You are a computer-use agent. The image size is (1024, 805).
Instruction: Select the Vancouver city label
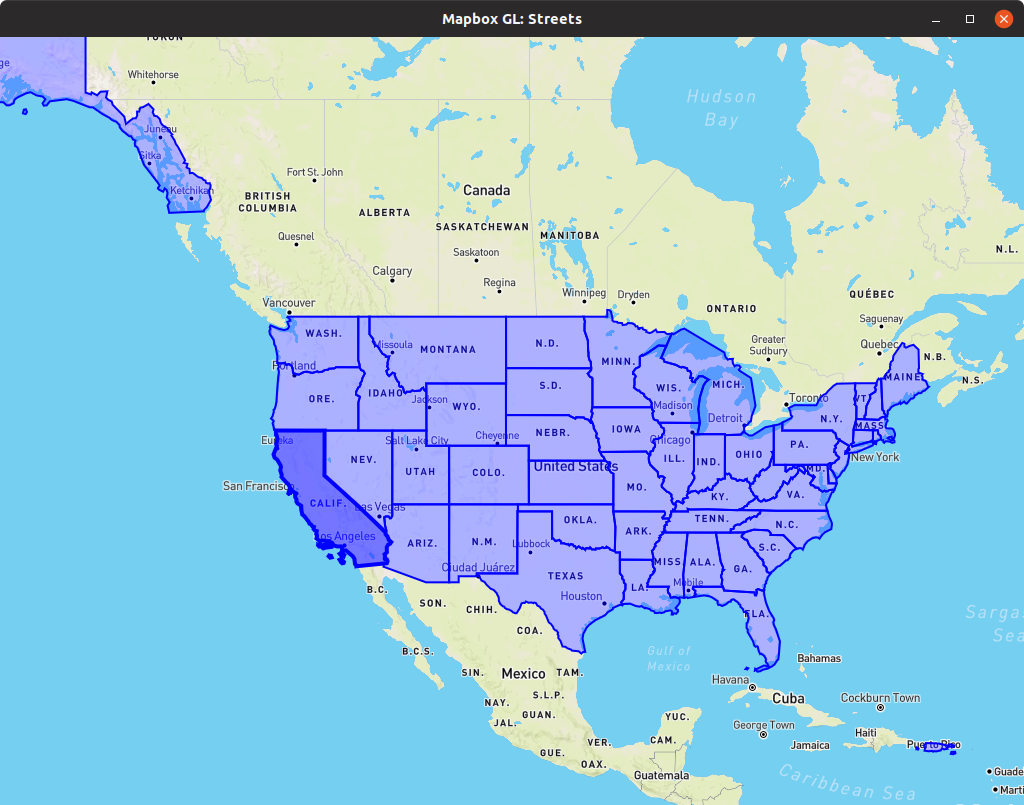(287, 302)
